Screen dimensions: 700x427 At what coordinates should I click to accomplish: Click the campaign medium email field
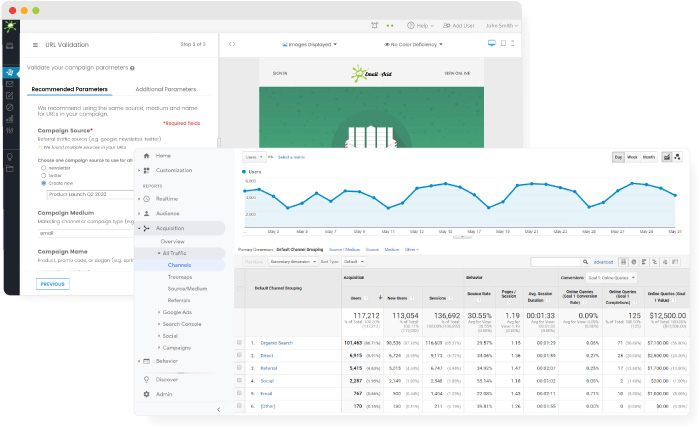pos(86,233)
